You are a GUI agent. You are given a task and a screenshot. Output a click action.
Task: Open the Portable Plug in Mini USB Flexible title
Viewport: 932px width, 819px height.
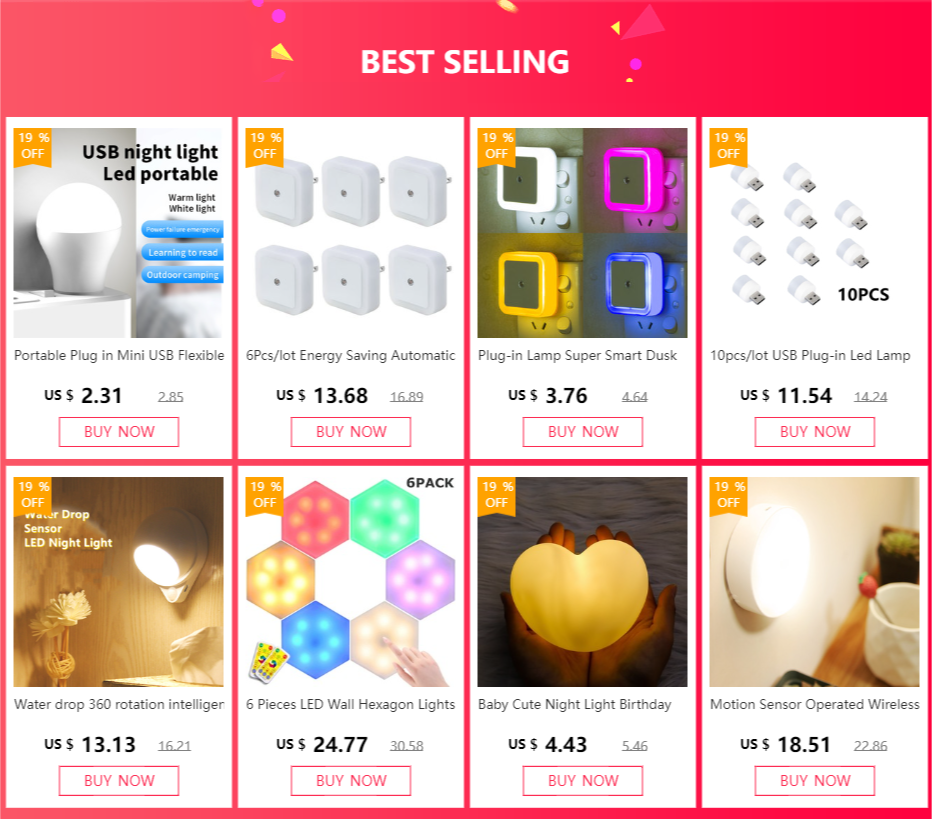119,355
